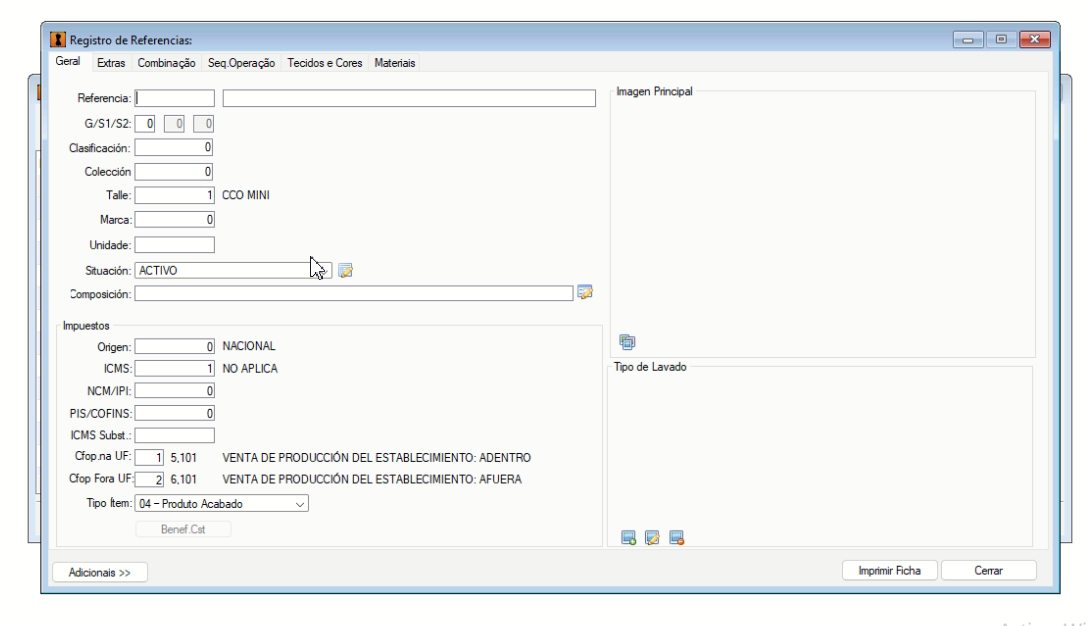The height and width of the screenshot is (626, 1088).
Task: Focus the Marca input field
Action: (175, 220)
